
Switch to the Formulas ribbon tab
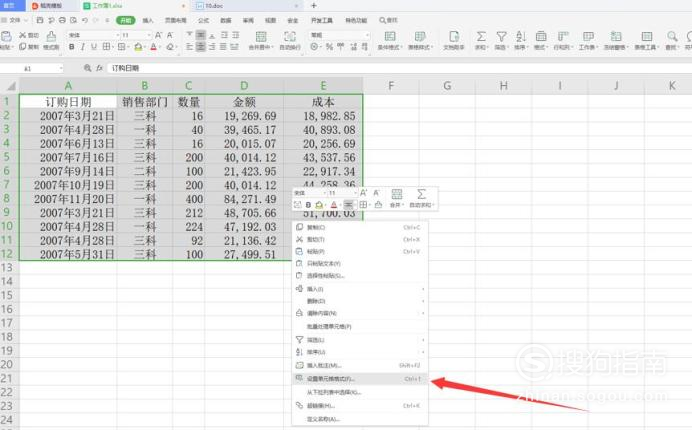pos(203,20)
